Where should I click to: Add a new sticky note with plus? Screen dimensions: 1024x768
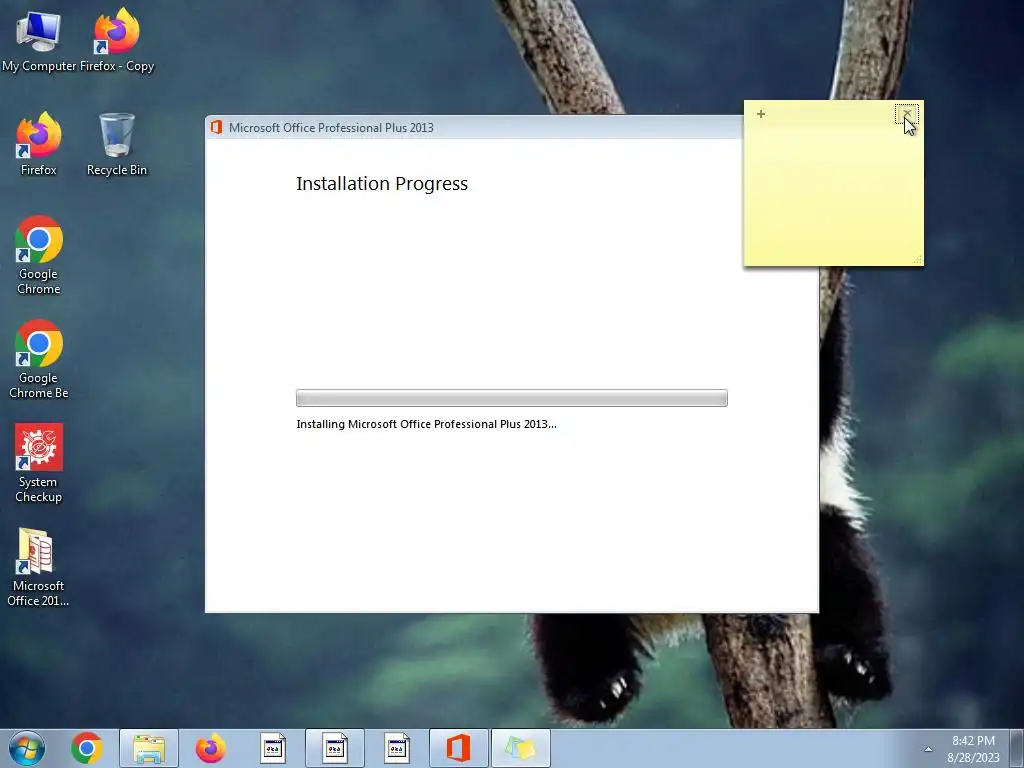[x=761, y=114]
